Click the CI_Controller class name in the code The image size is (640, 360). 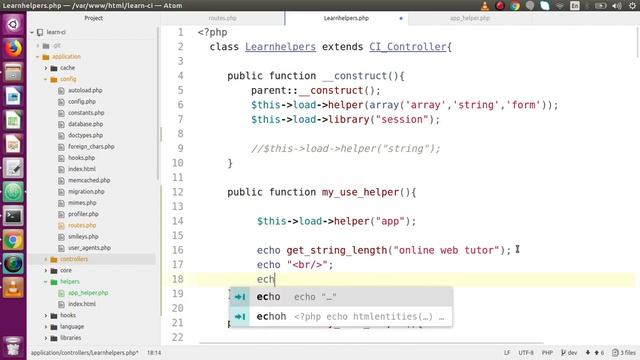pyautogui.click(x=408, y=47)
